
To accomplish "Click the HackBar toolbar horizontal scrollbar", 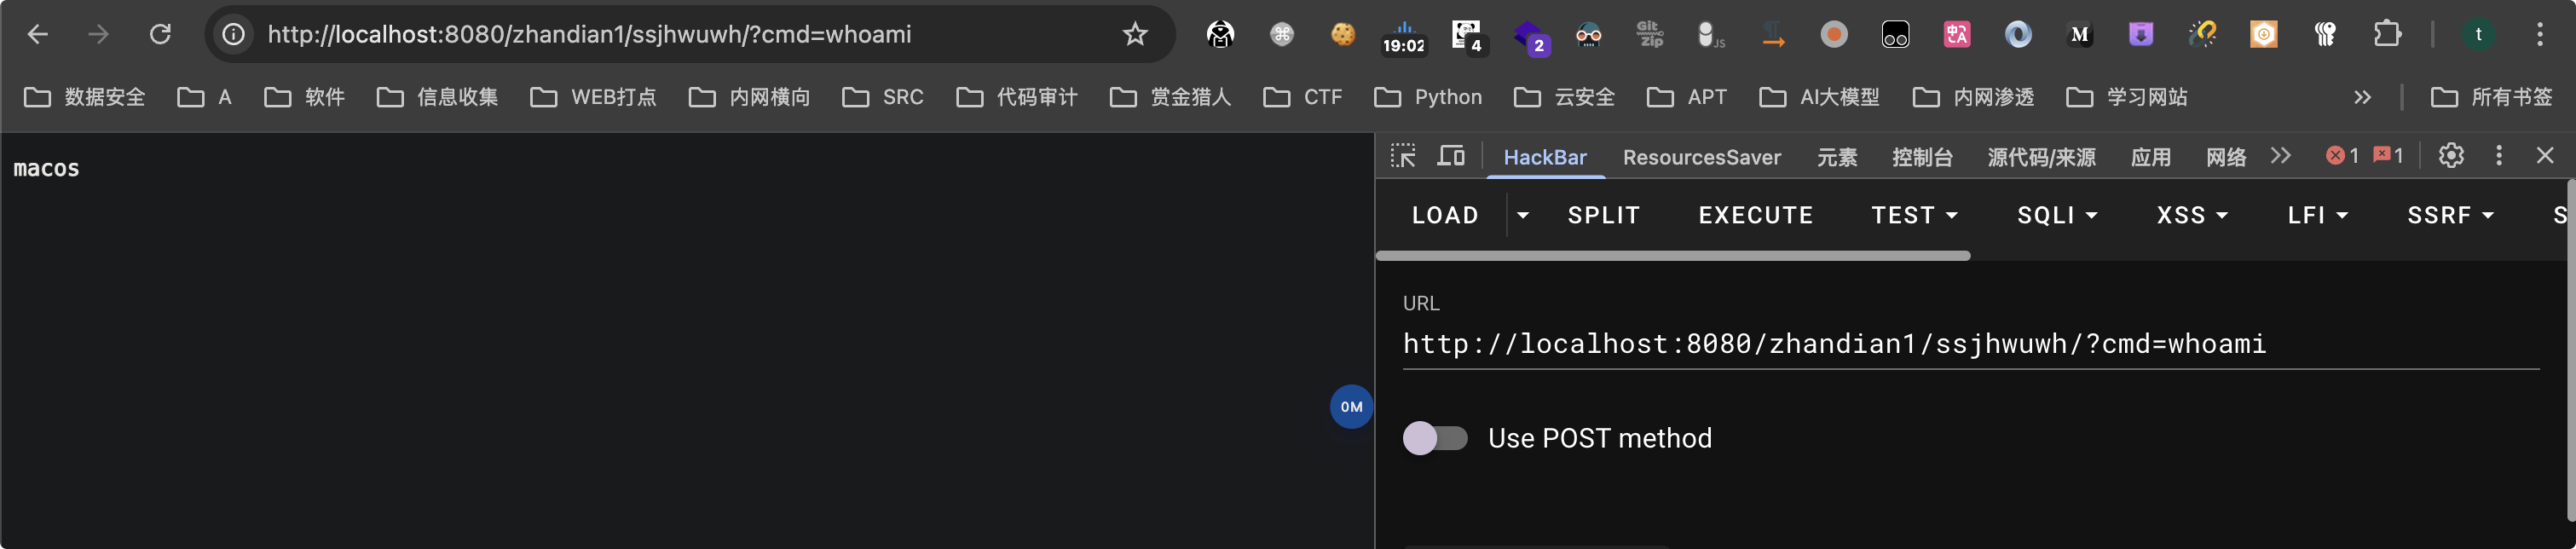I will coord(1672,256).
